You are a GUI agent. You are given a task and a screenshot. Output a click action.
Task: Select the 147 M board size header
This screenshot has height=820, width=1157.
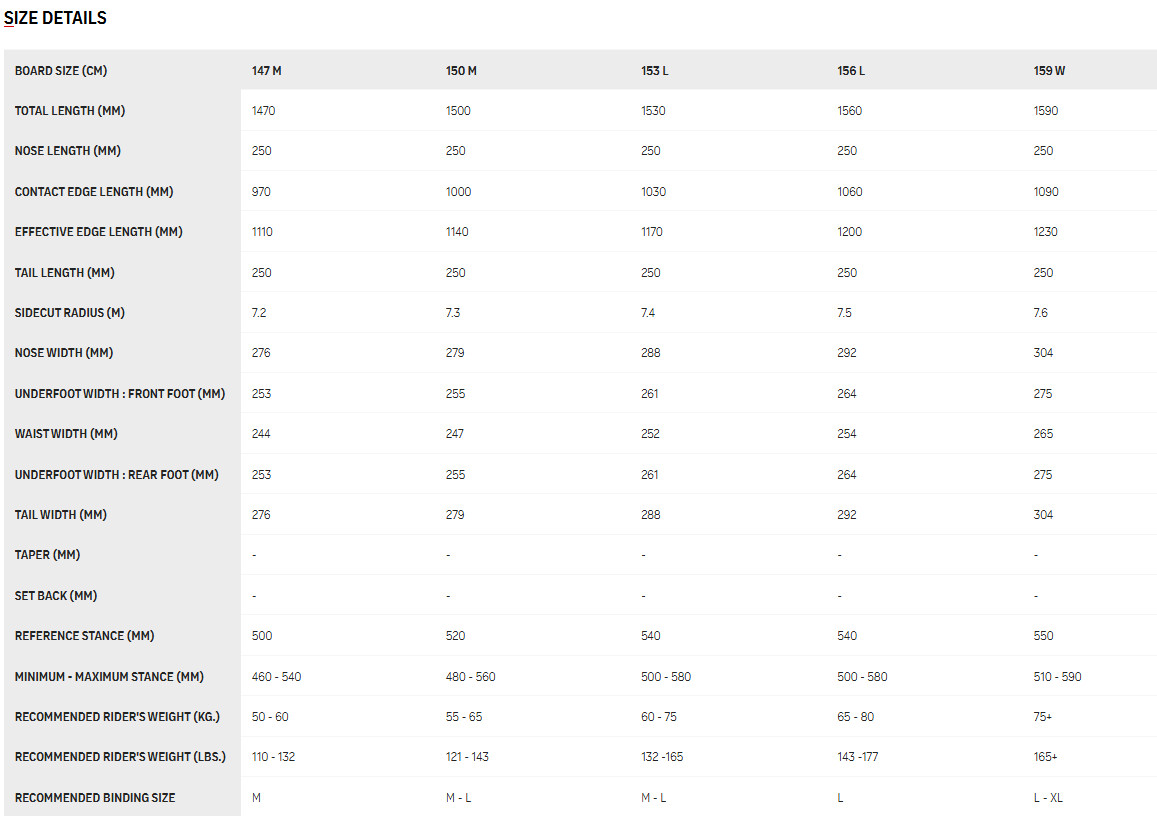(x=266, y=71)
